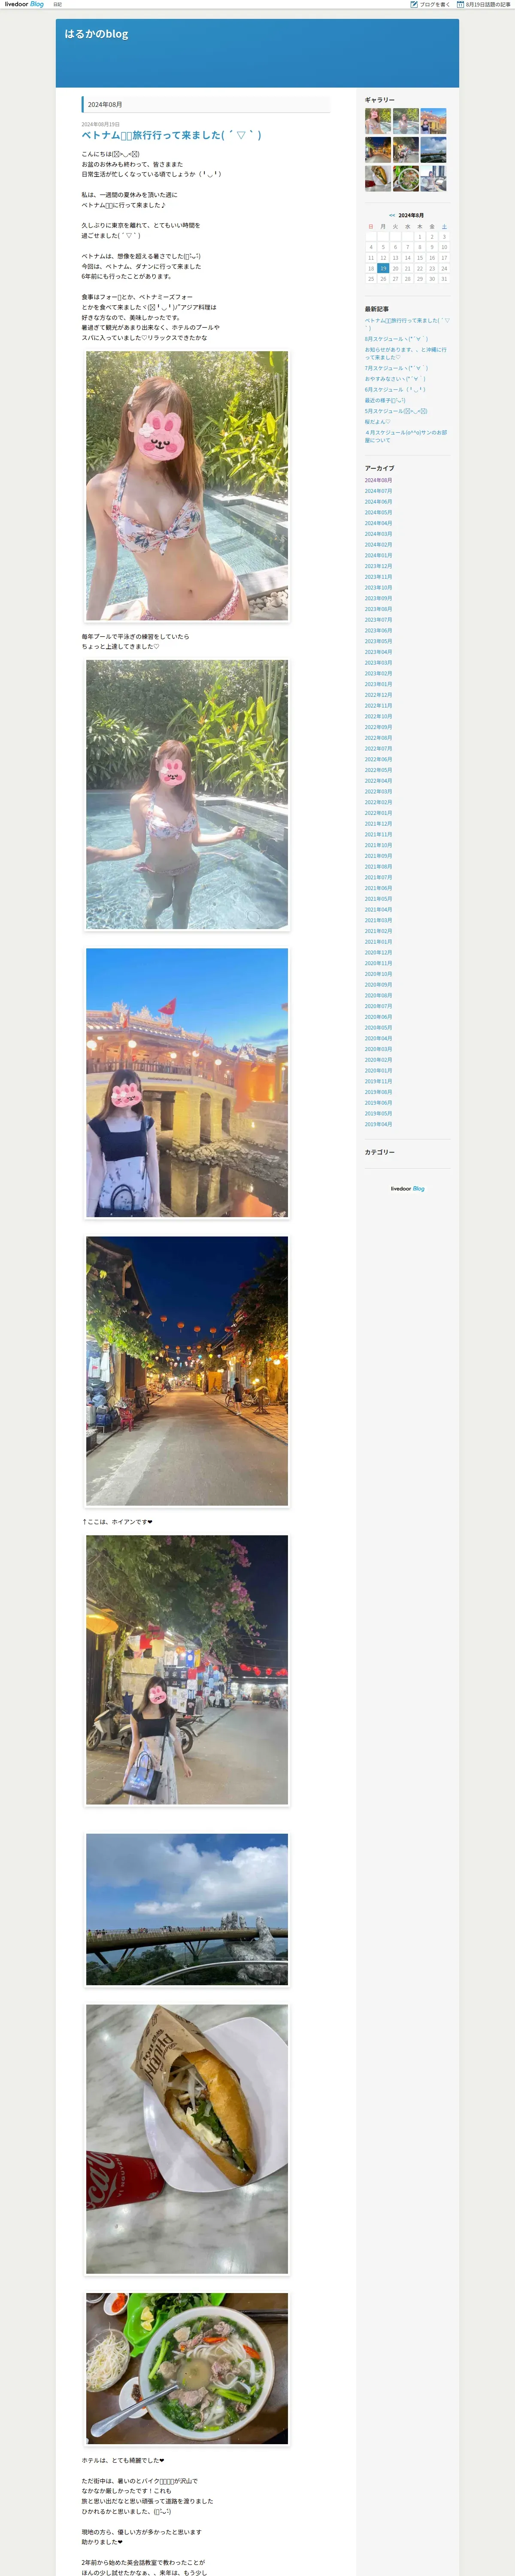Go to previous month with << in calendar
This screenshot has width=515, height=2576.
click(392, 215)
